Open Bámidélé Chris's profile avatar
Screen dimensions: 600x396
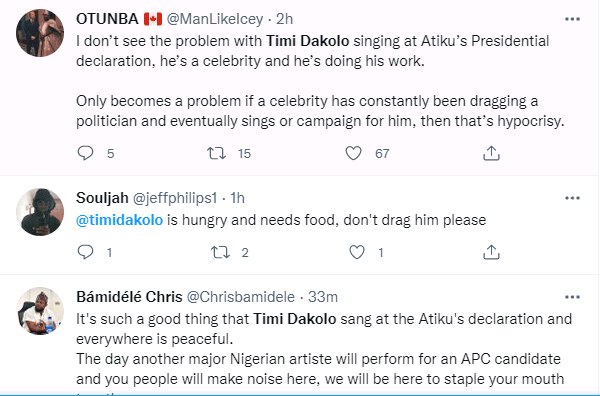tap(40, 311)
